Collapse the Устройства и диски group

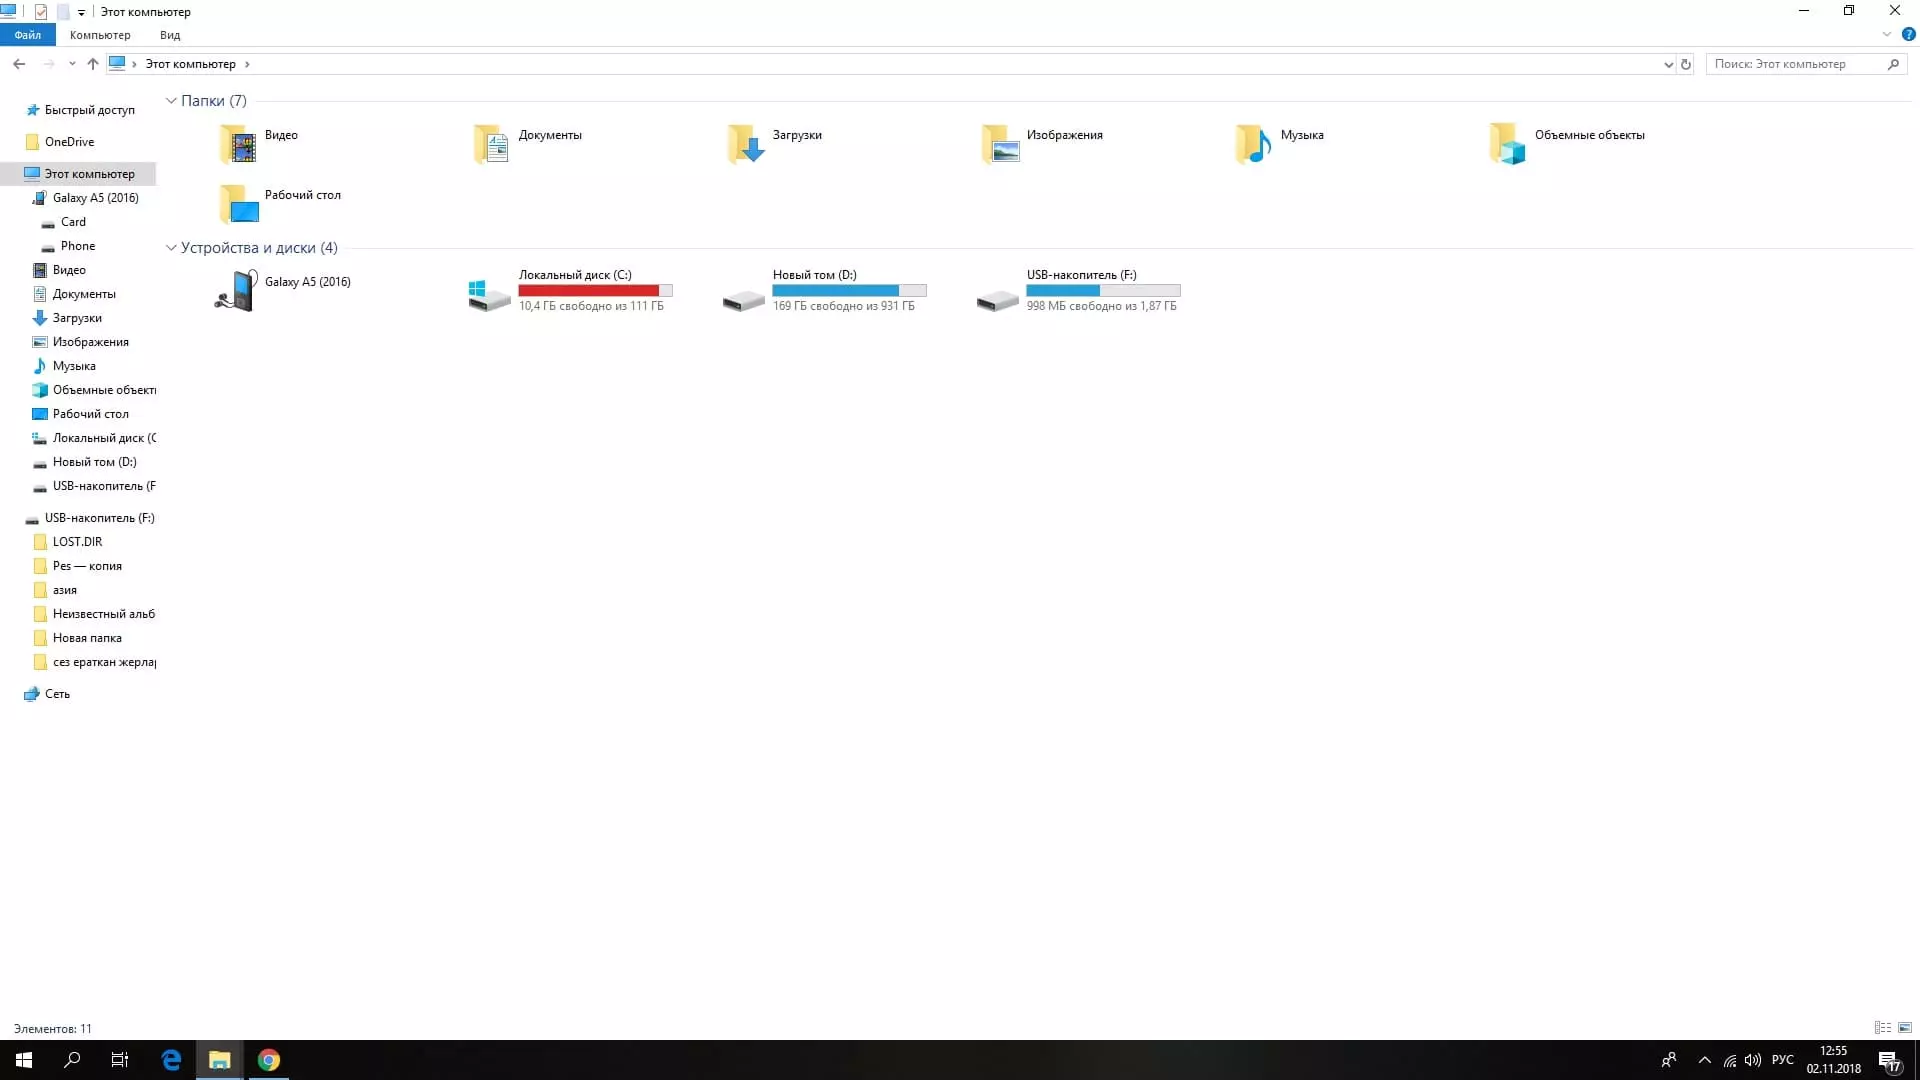[171, 248]
